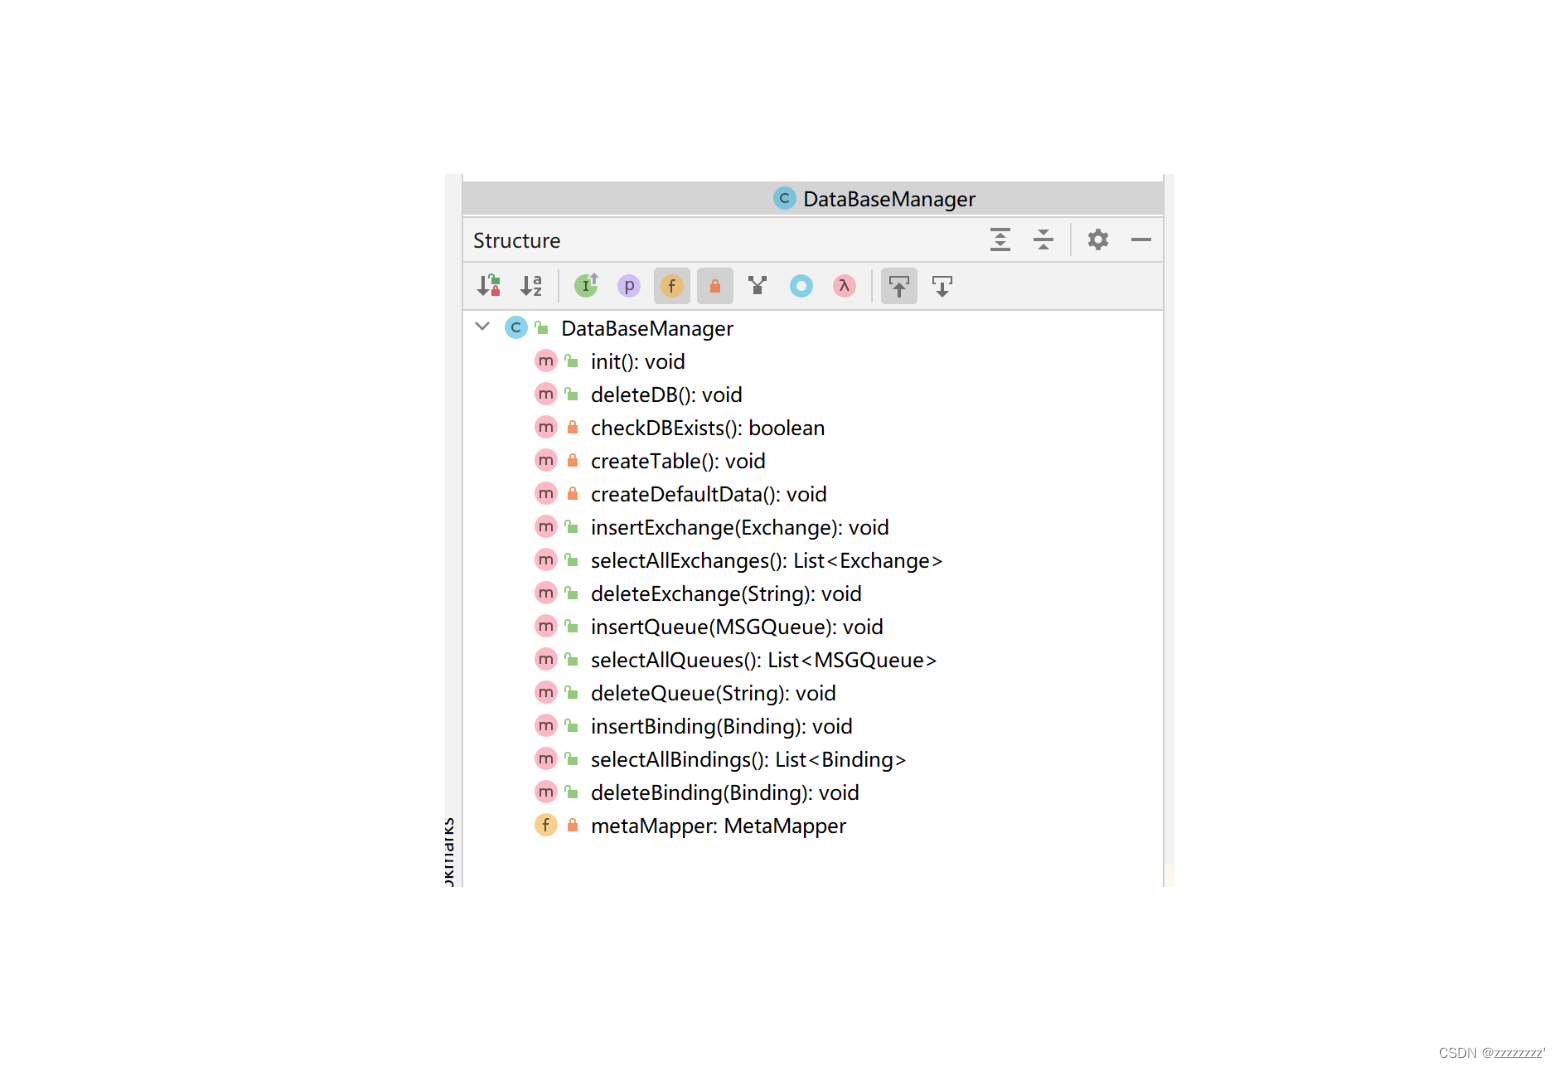Screen dimensions: 1560x1068
Task: Click field icon beside metaMapper
Action: [x=545, y=825]
